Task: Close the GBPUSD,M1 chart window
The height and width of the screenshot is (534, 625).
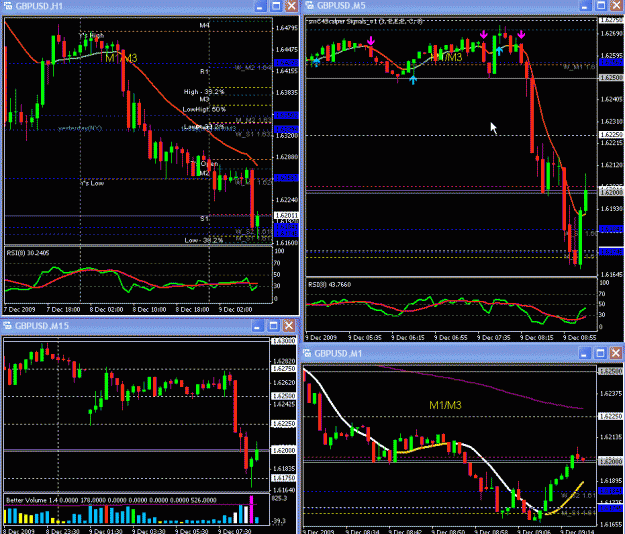Action: click(616, 353)
